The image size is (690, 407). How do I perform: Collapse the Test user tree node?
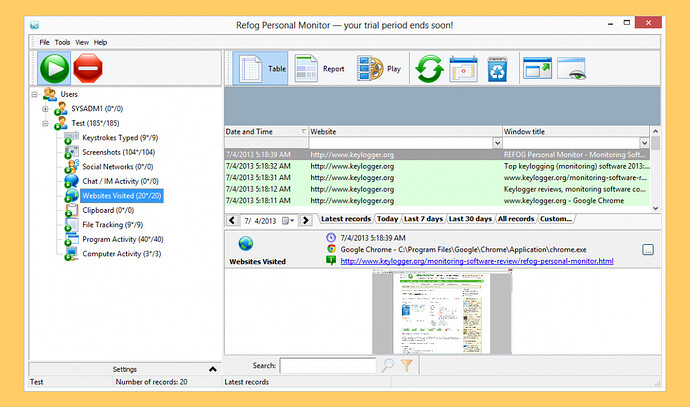point(45,123)
